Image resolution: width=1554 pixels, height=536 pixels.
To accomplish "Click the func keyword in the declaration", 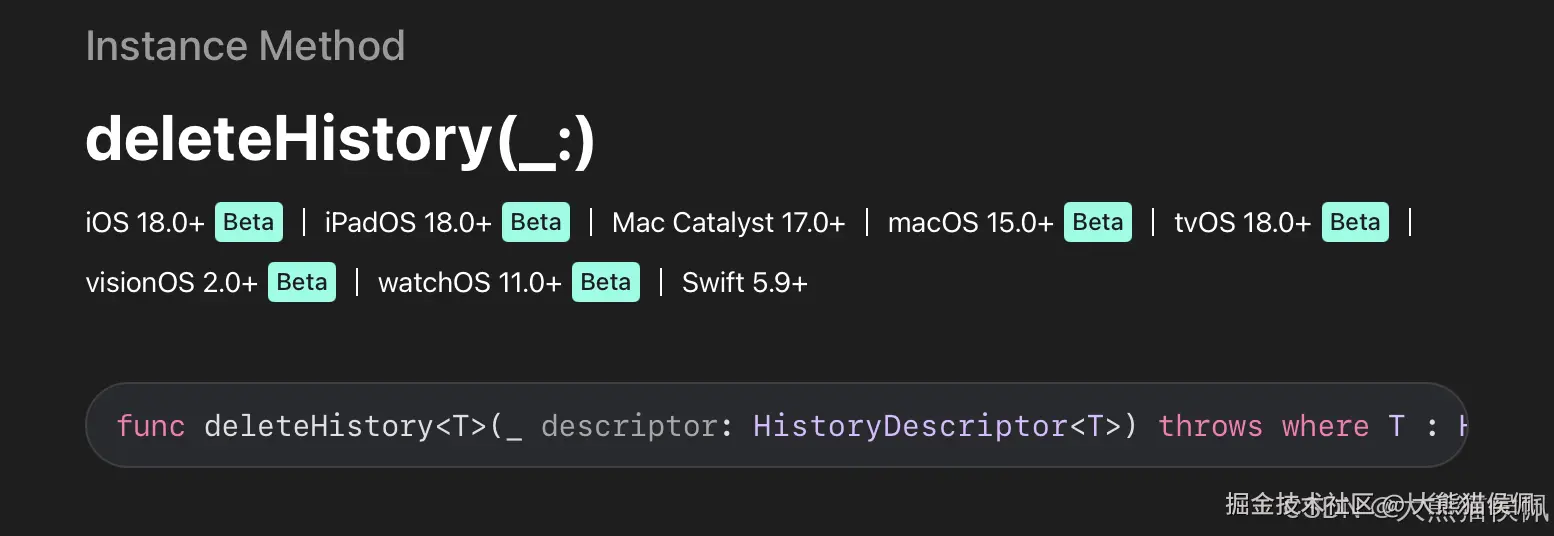I will click(151, 426).
